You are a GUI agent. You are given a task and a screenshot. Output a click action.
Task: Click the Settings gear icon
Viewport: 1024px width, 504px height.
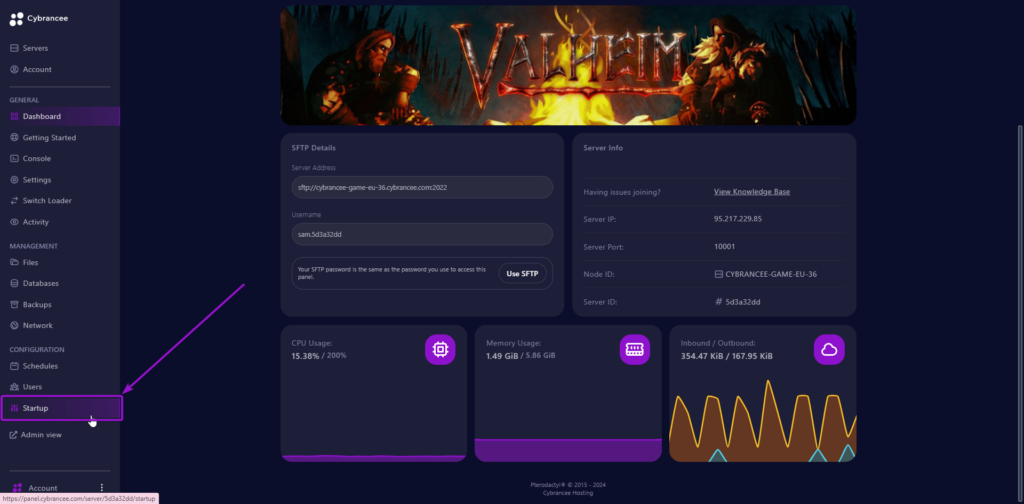click(15, 180)
